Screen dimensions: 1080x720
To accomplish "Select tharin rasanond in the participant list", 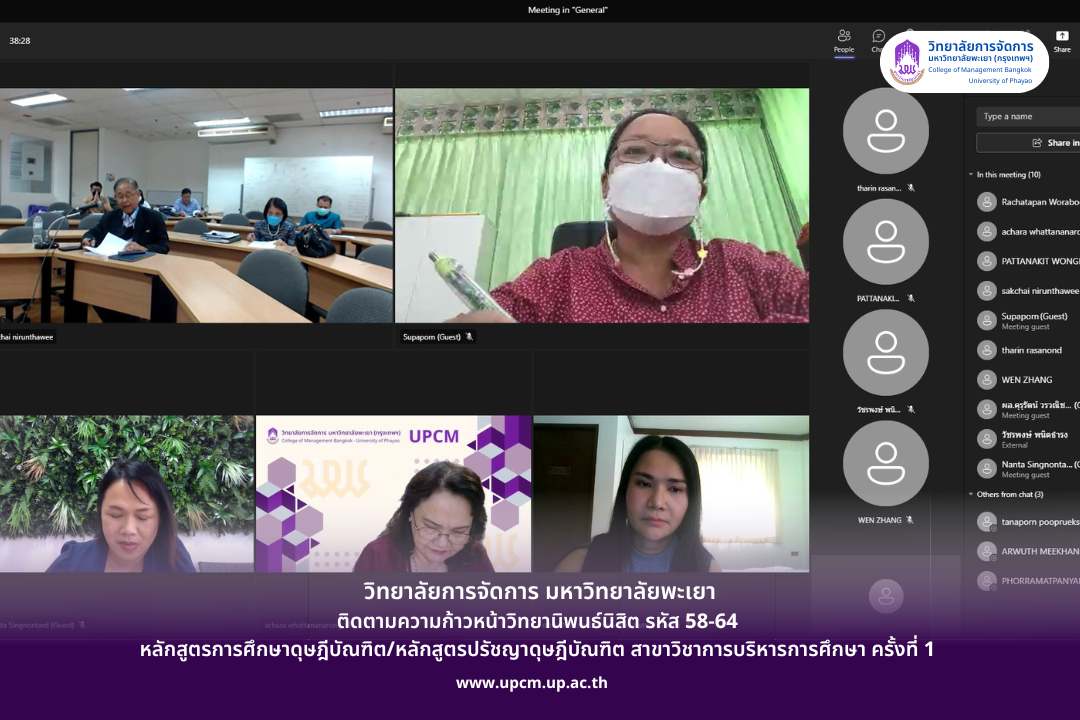I will pyautogui.click(x=1031, y=350).
